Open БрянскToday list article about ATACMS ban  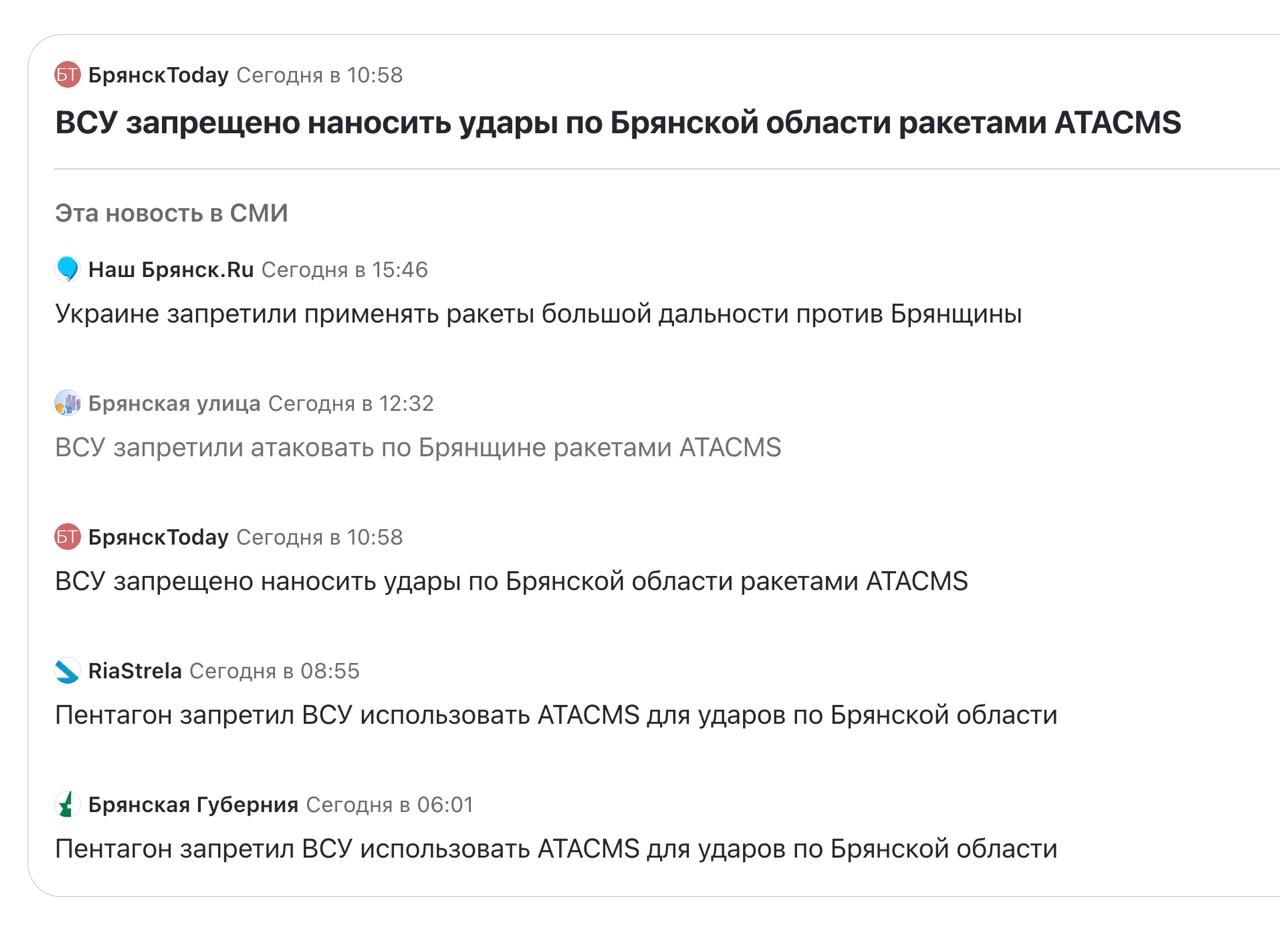pos(511,582)
